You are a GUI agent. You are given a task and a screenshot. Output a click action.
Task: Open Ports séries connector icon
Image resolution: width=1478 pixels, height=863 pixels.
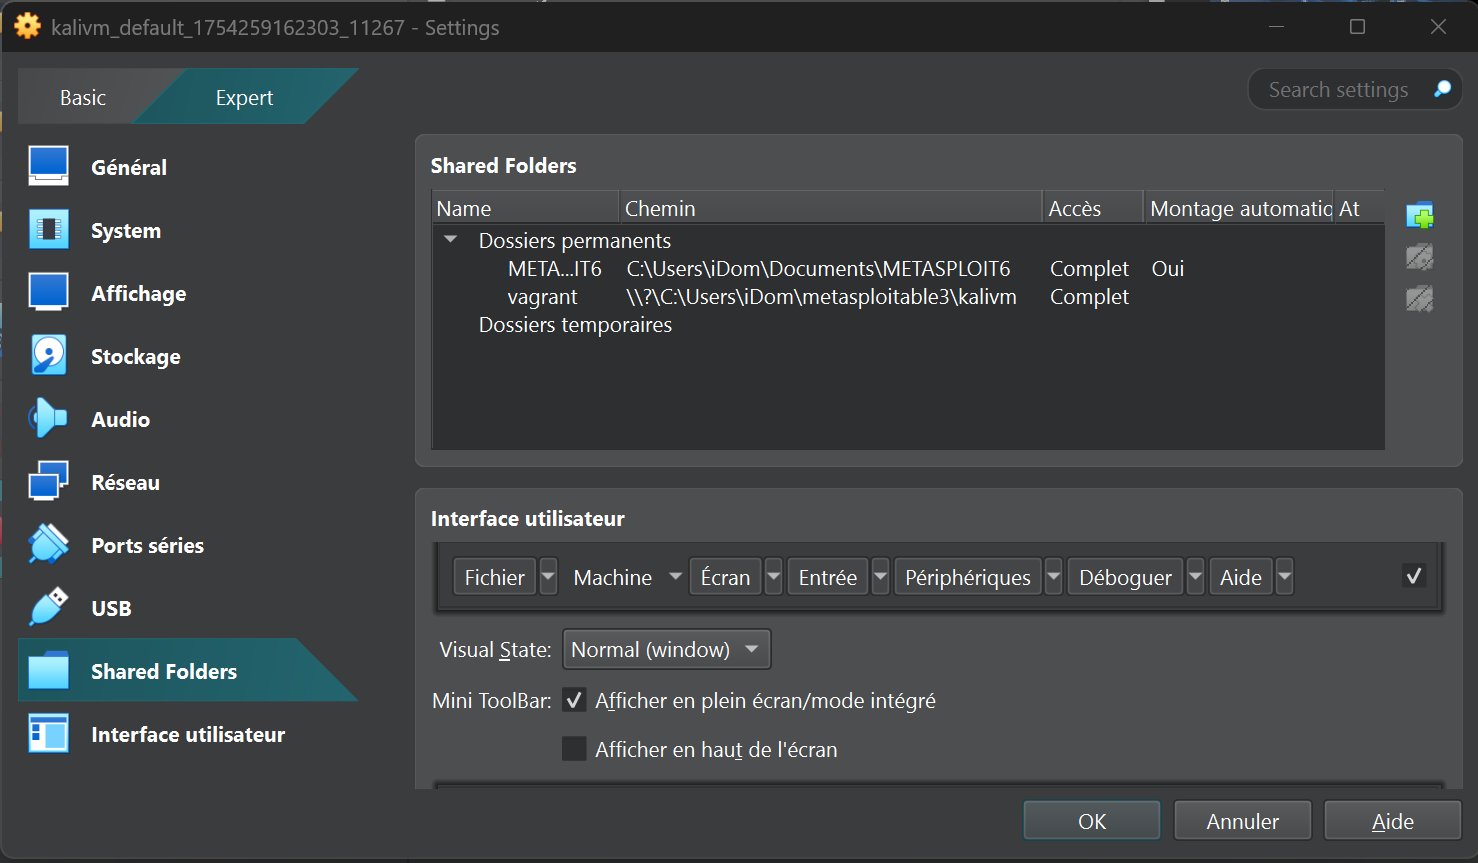click(x=49, y=545)
